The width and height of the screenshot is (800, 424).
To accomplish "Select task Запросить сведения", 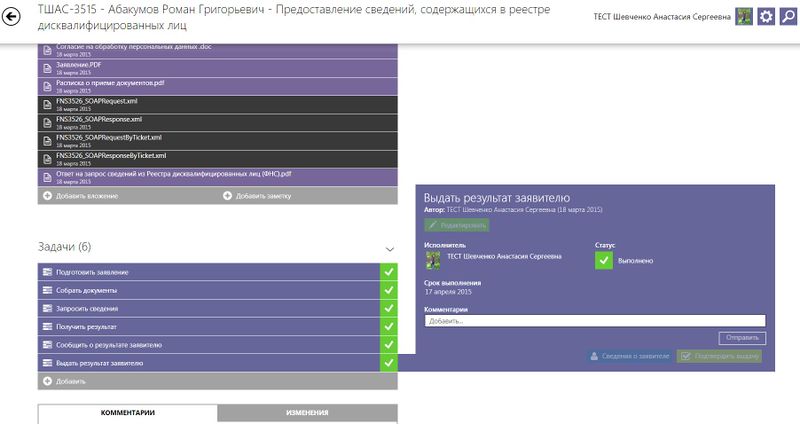I will (209, 308).
